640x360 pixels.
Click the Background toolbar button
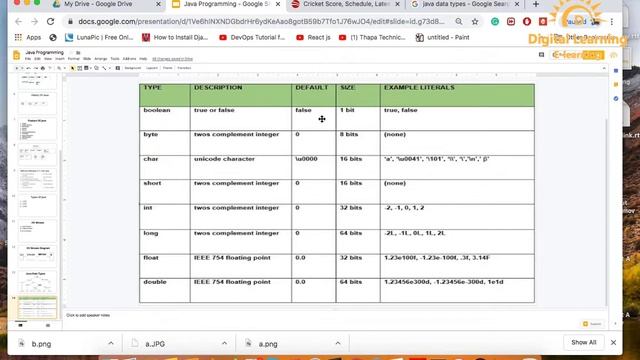[x=133, y=68]
